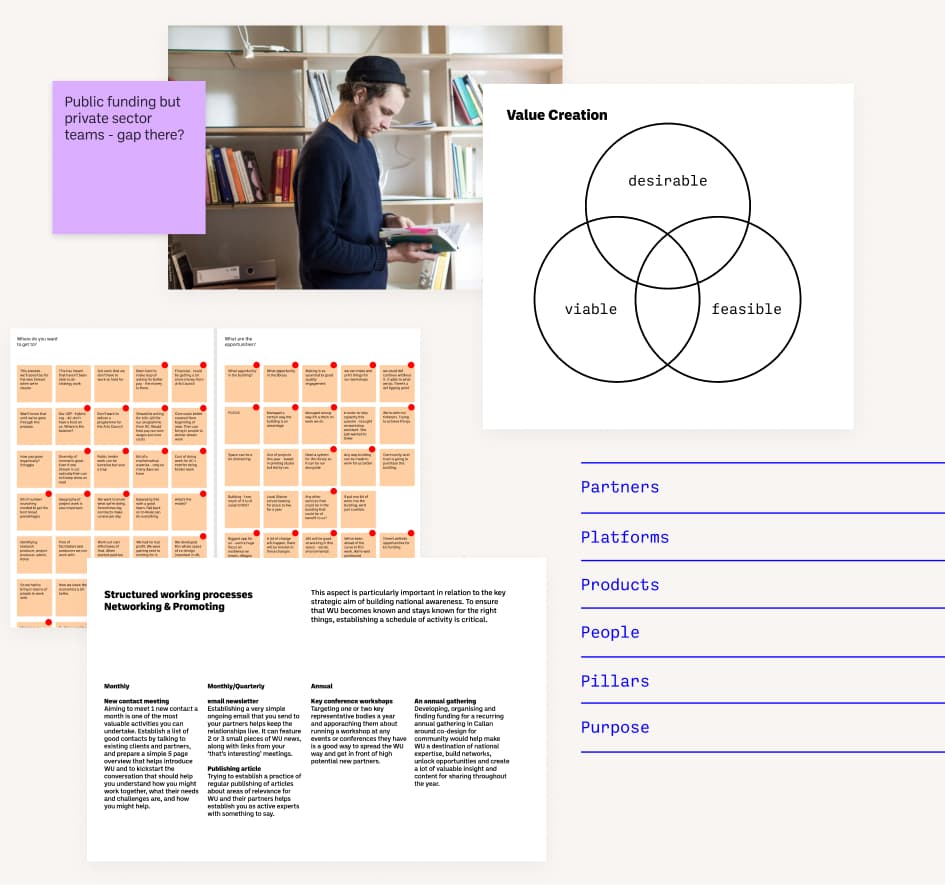Click the paragraph beginning 'This aspect is particularly important'
Screen dimensions: 945x886
(x=408, y=606)
